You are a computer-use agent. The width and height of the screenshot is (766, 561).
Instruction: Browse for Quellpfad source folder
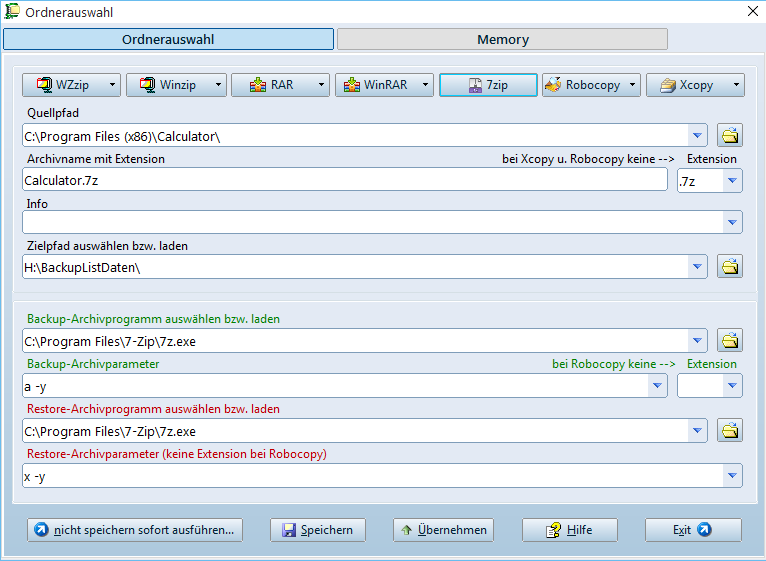(x=730, y=135)
